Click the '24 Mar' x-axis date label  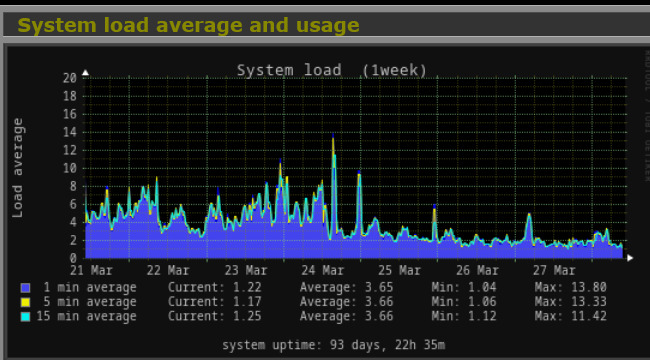(323, 271)
